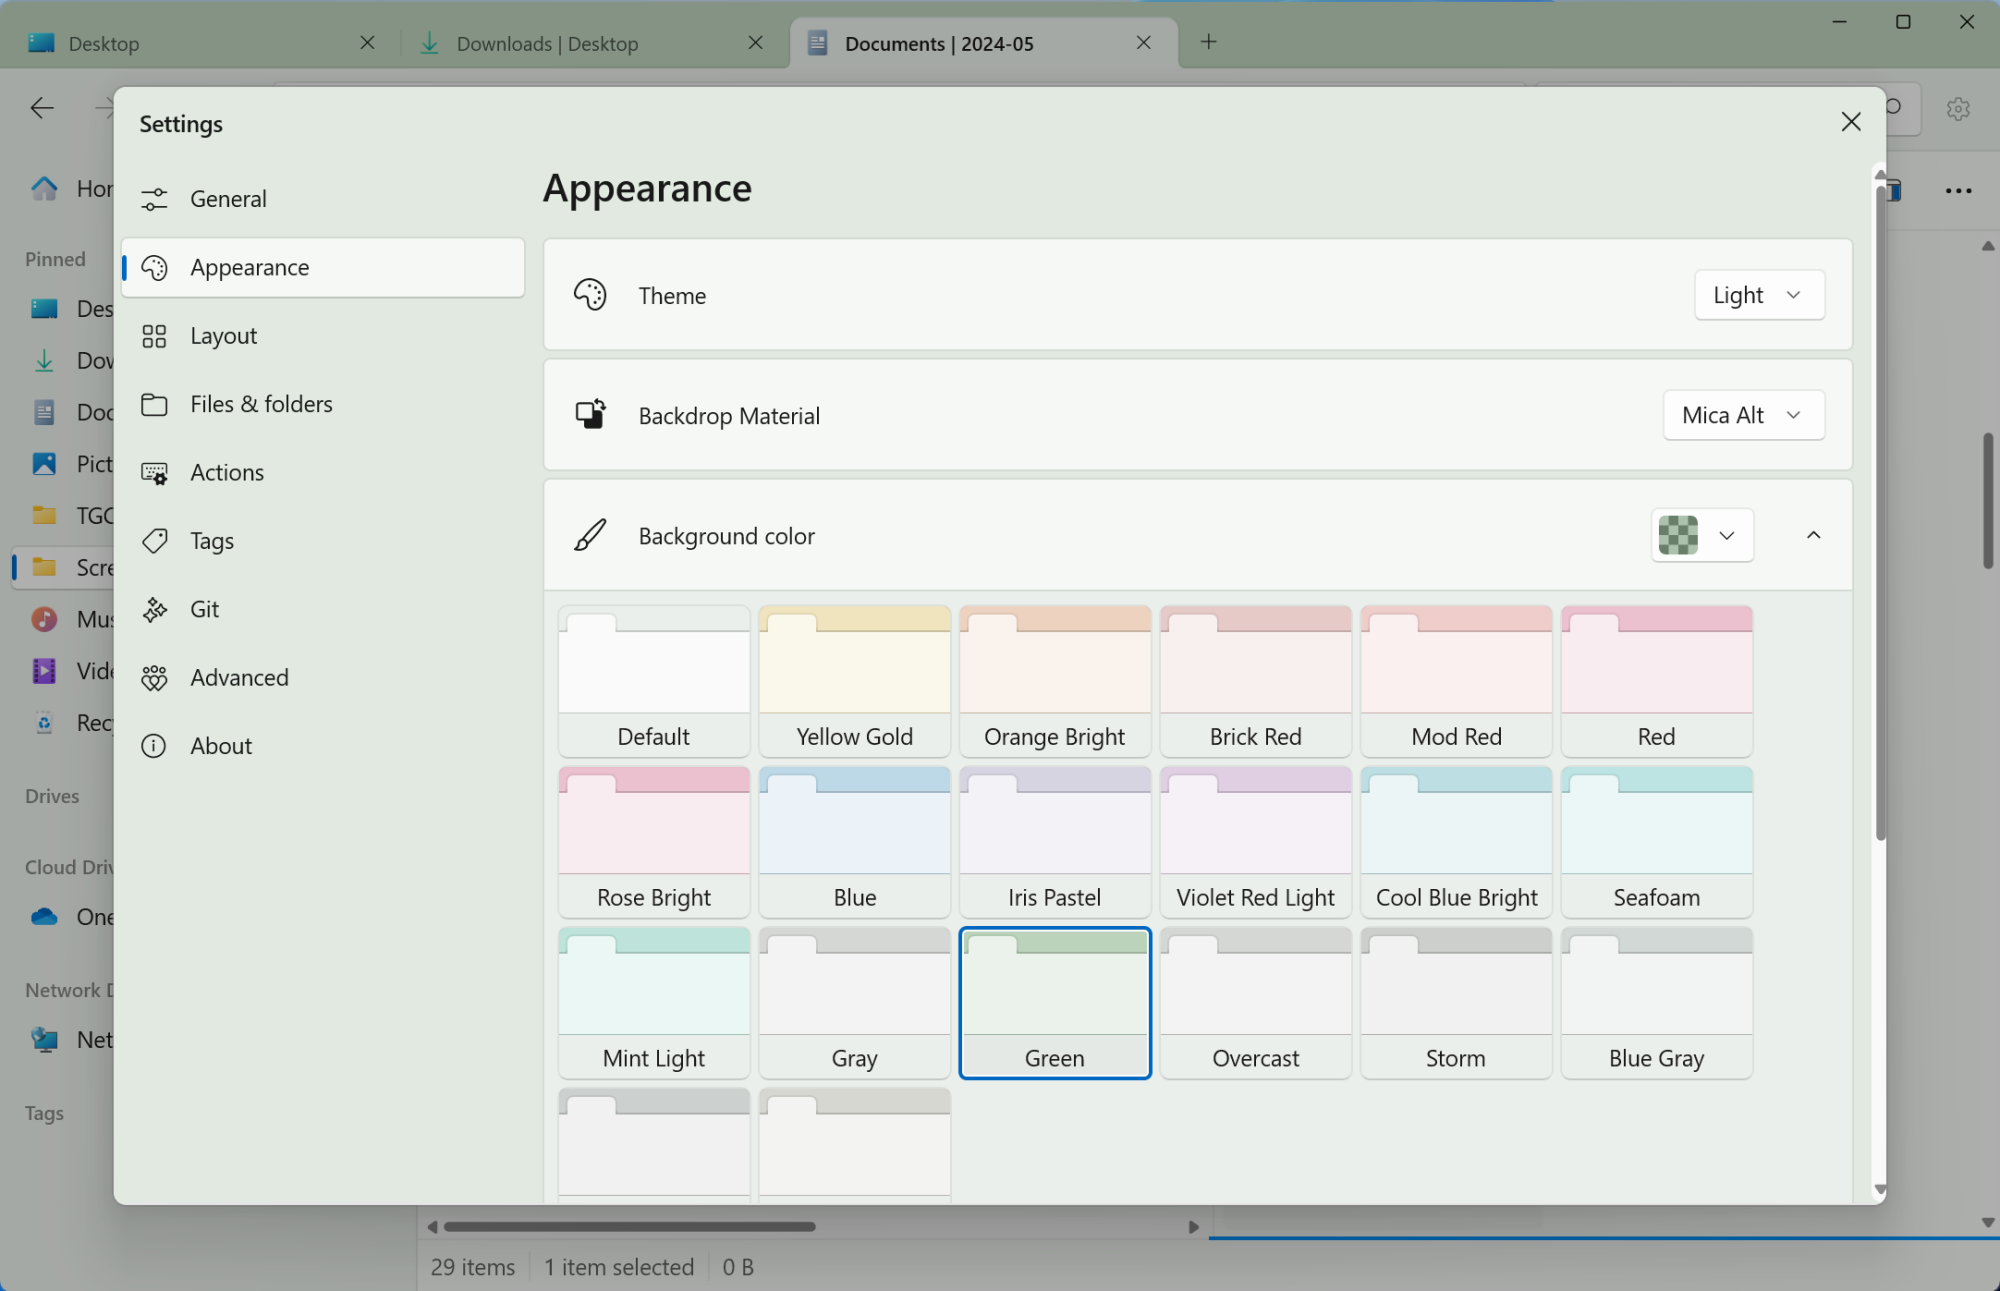The image size is (2000, 1291).
Task: Click the Tags label icon
Action: (154, 541)
